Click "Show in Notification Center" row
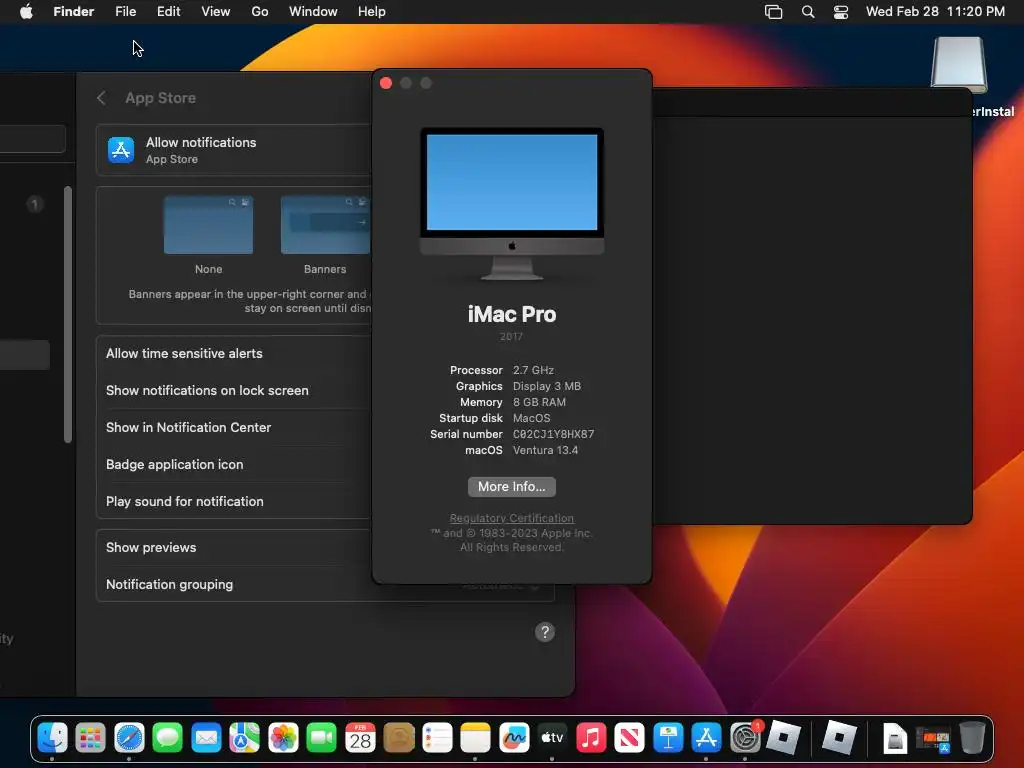 [x=234, y=427]
